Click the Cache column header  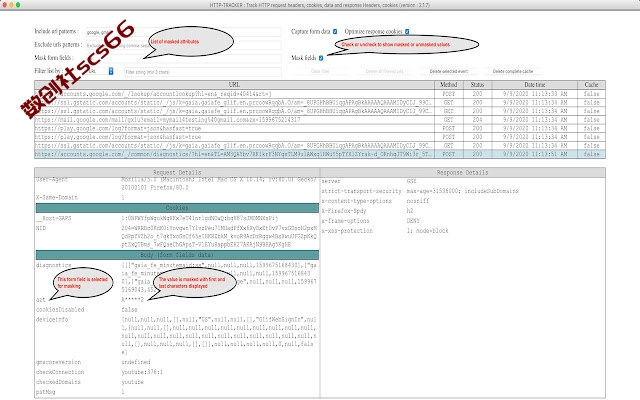[591, 85]
